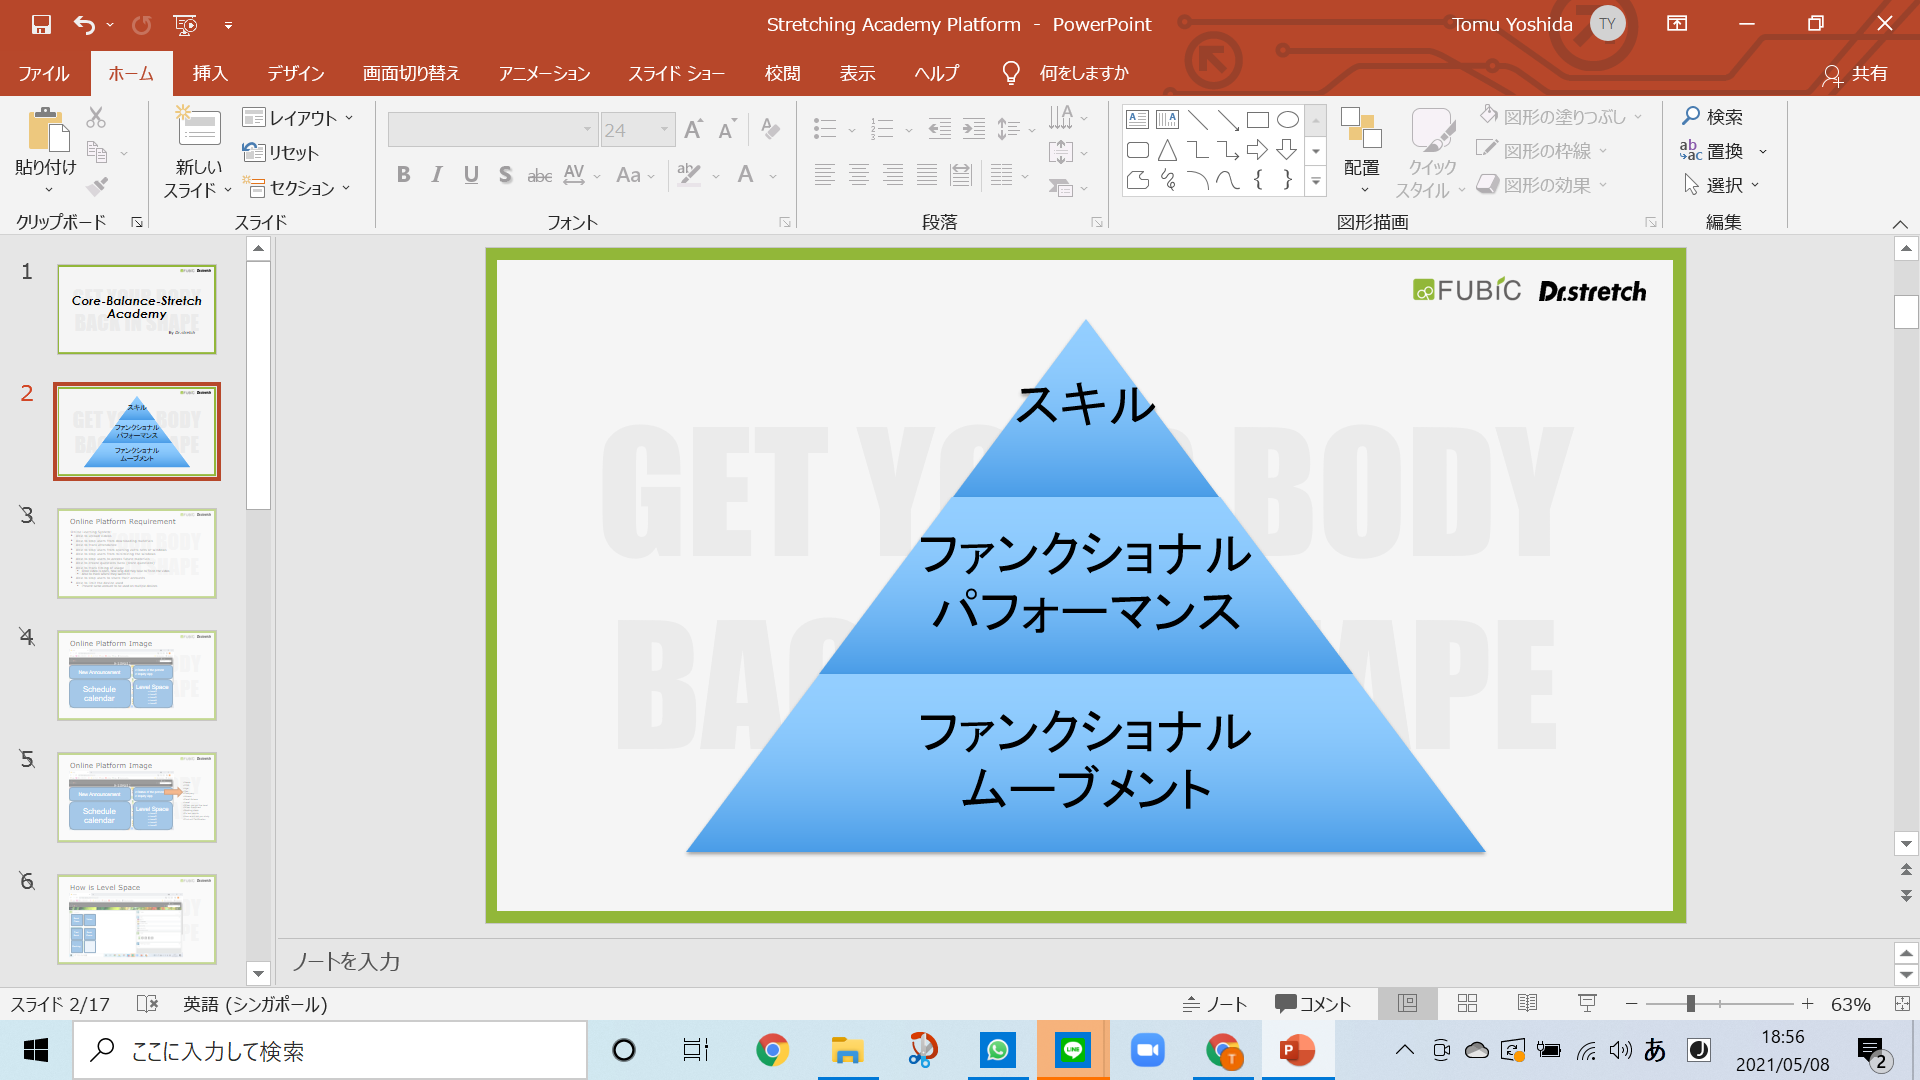Click the Undo arrow icon
Screen dimensions: 1920x1080
(x=84, y=24)
